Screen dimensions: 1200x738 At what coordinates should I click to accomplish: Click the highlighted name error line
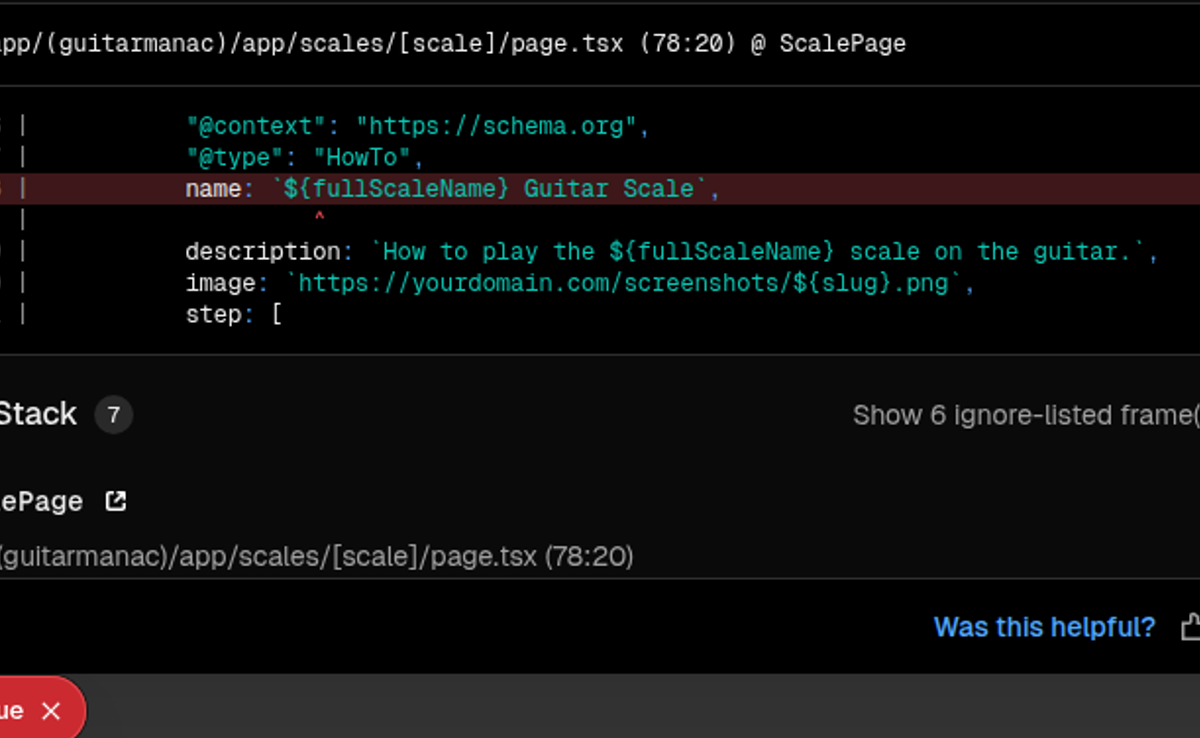click(x=600, y=189)
